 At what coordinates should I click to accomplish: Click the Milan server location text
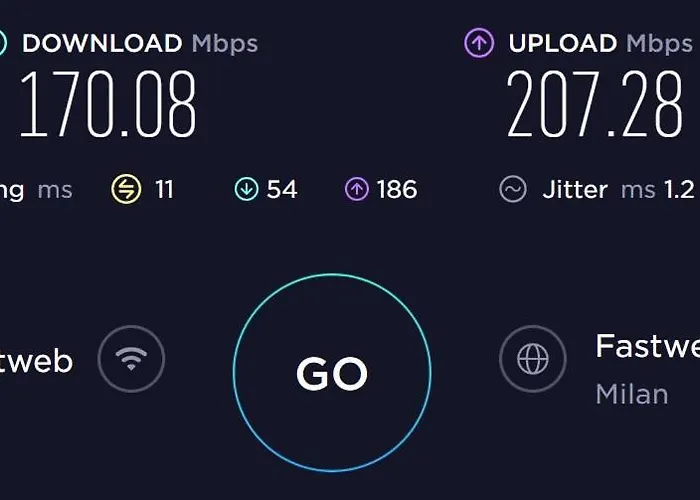tap(632, 394)
